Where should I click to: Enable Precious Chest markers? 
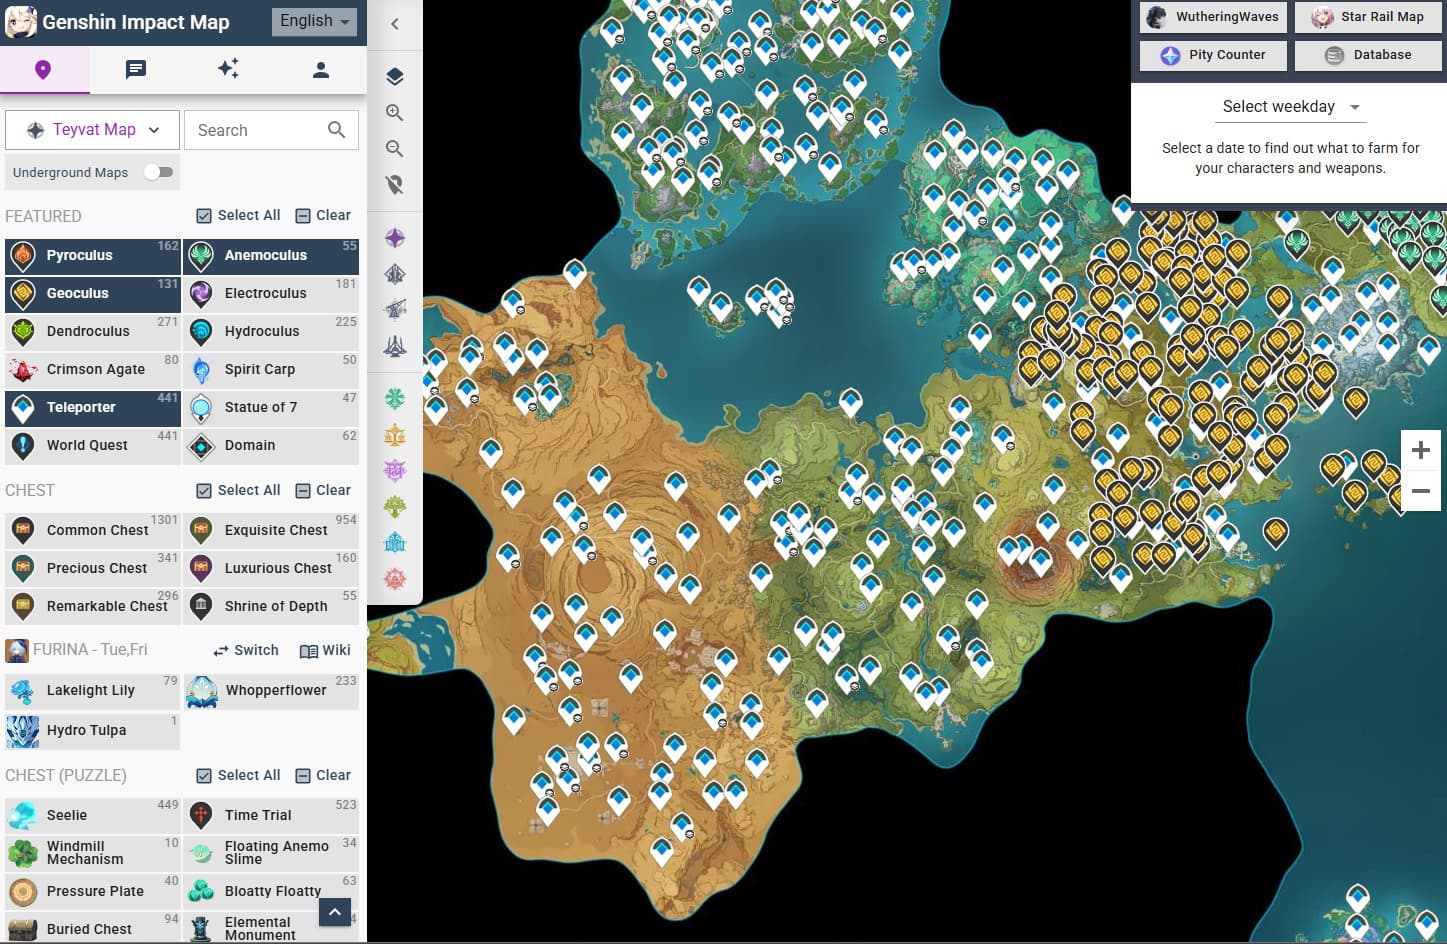(x=93, y=569)
